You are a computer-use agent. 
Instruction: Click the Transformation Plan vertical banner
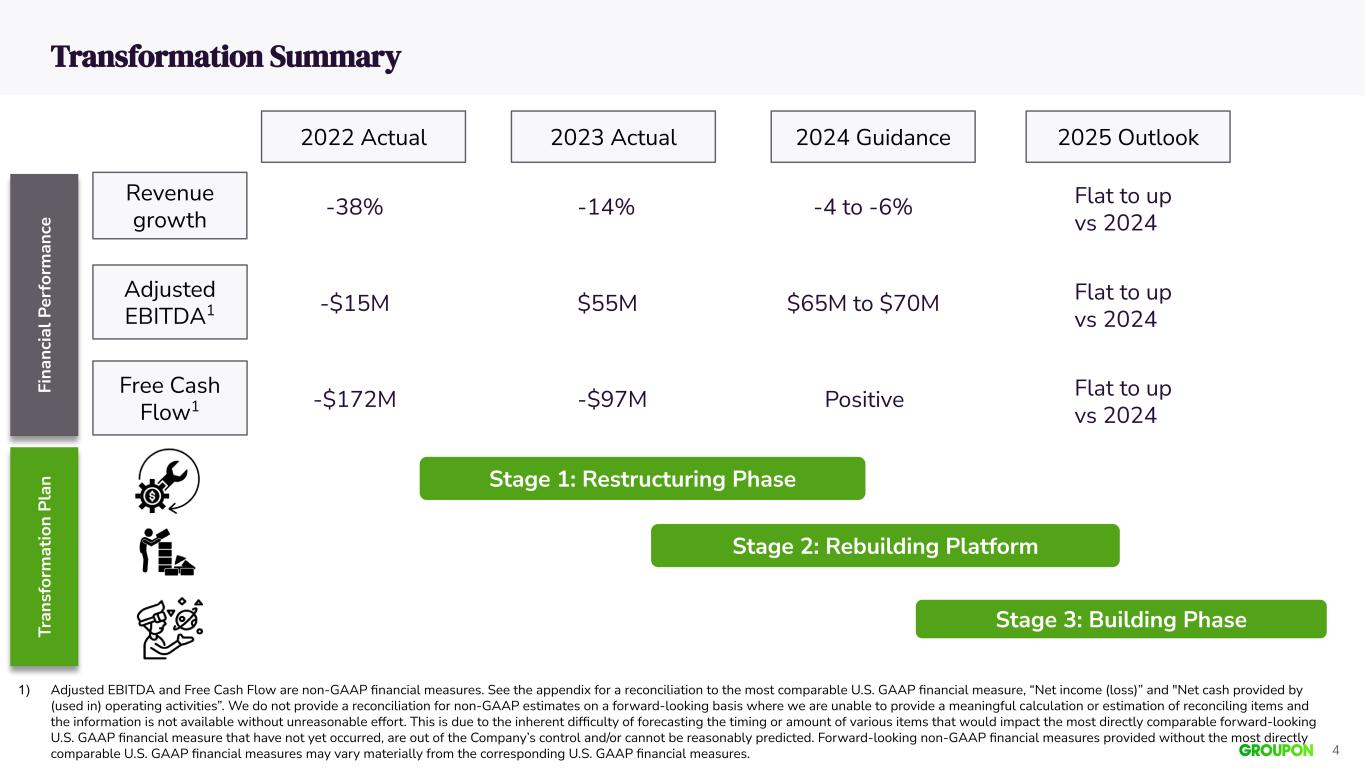point(44,556)
